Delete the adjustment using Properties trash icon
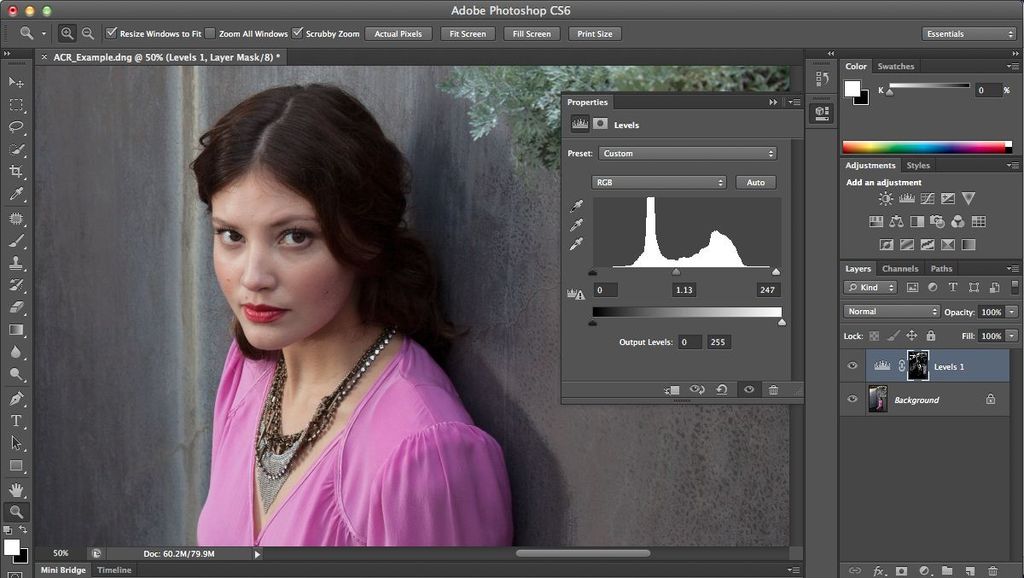 (773, 390)
